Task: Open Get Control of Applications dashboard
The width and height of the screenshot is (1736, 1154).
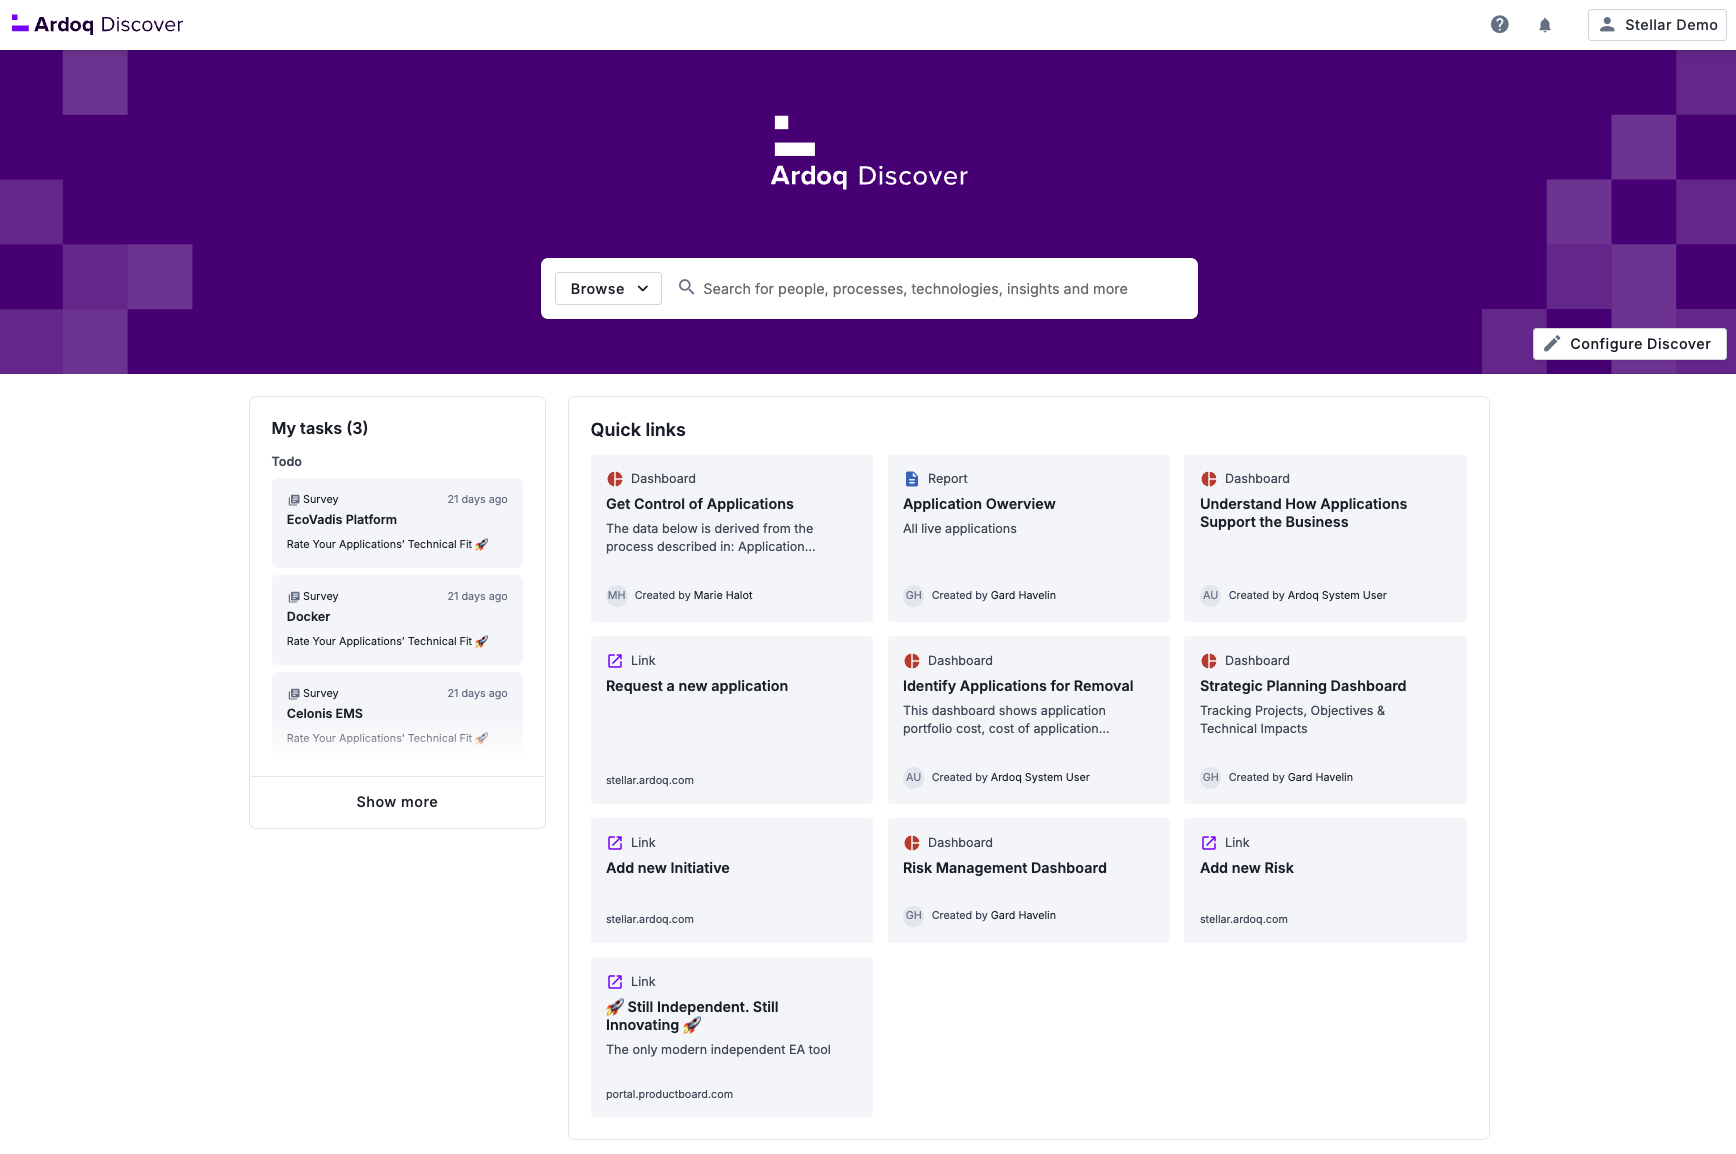Action: tap(700, 504)
